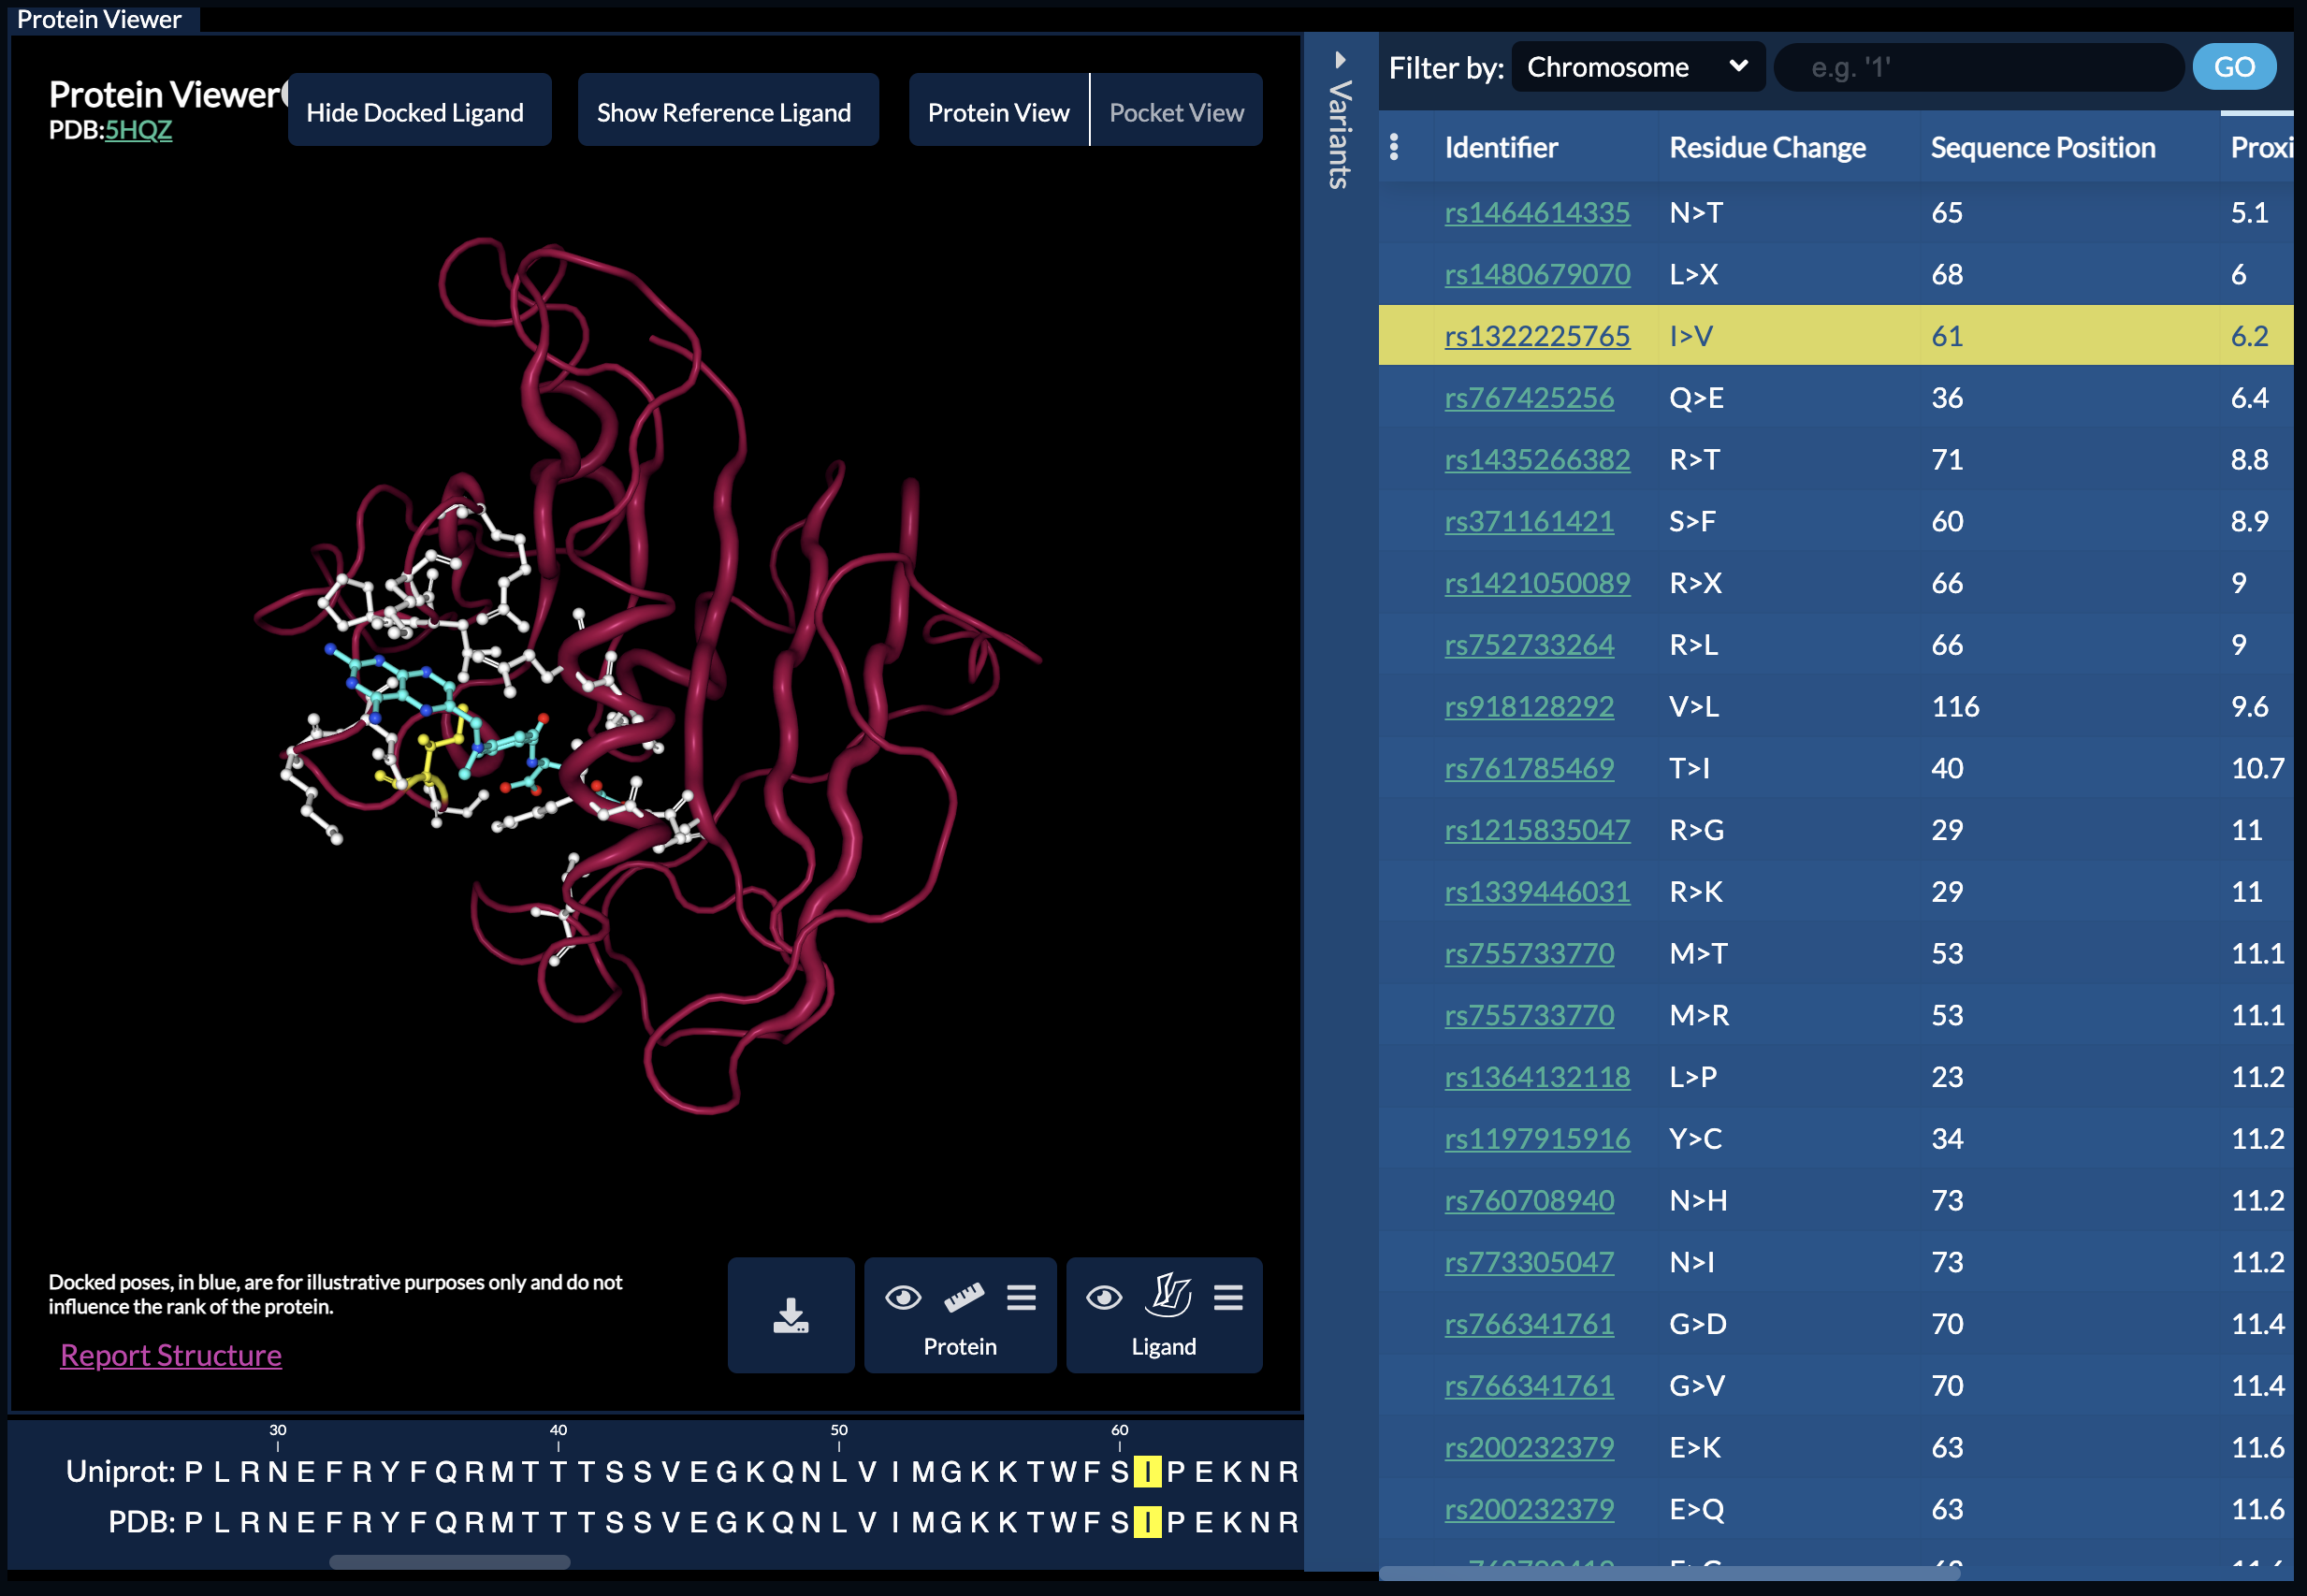Viewport: 2307px width, 1596px height.
Task: Sort by Sequence Position column header
Action: pos(2042,147)
